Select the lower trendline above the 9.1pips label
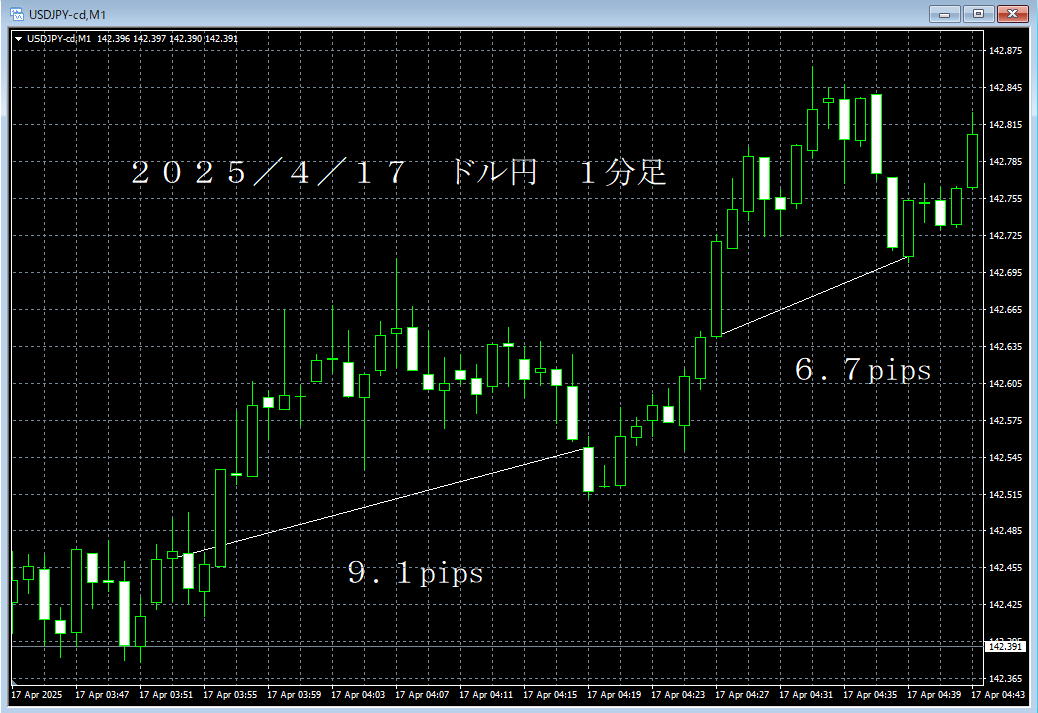This screenshot has height=713, width=1038. (x=381, y=502)
